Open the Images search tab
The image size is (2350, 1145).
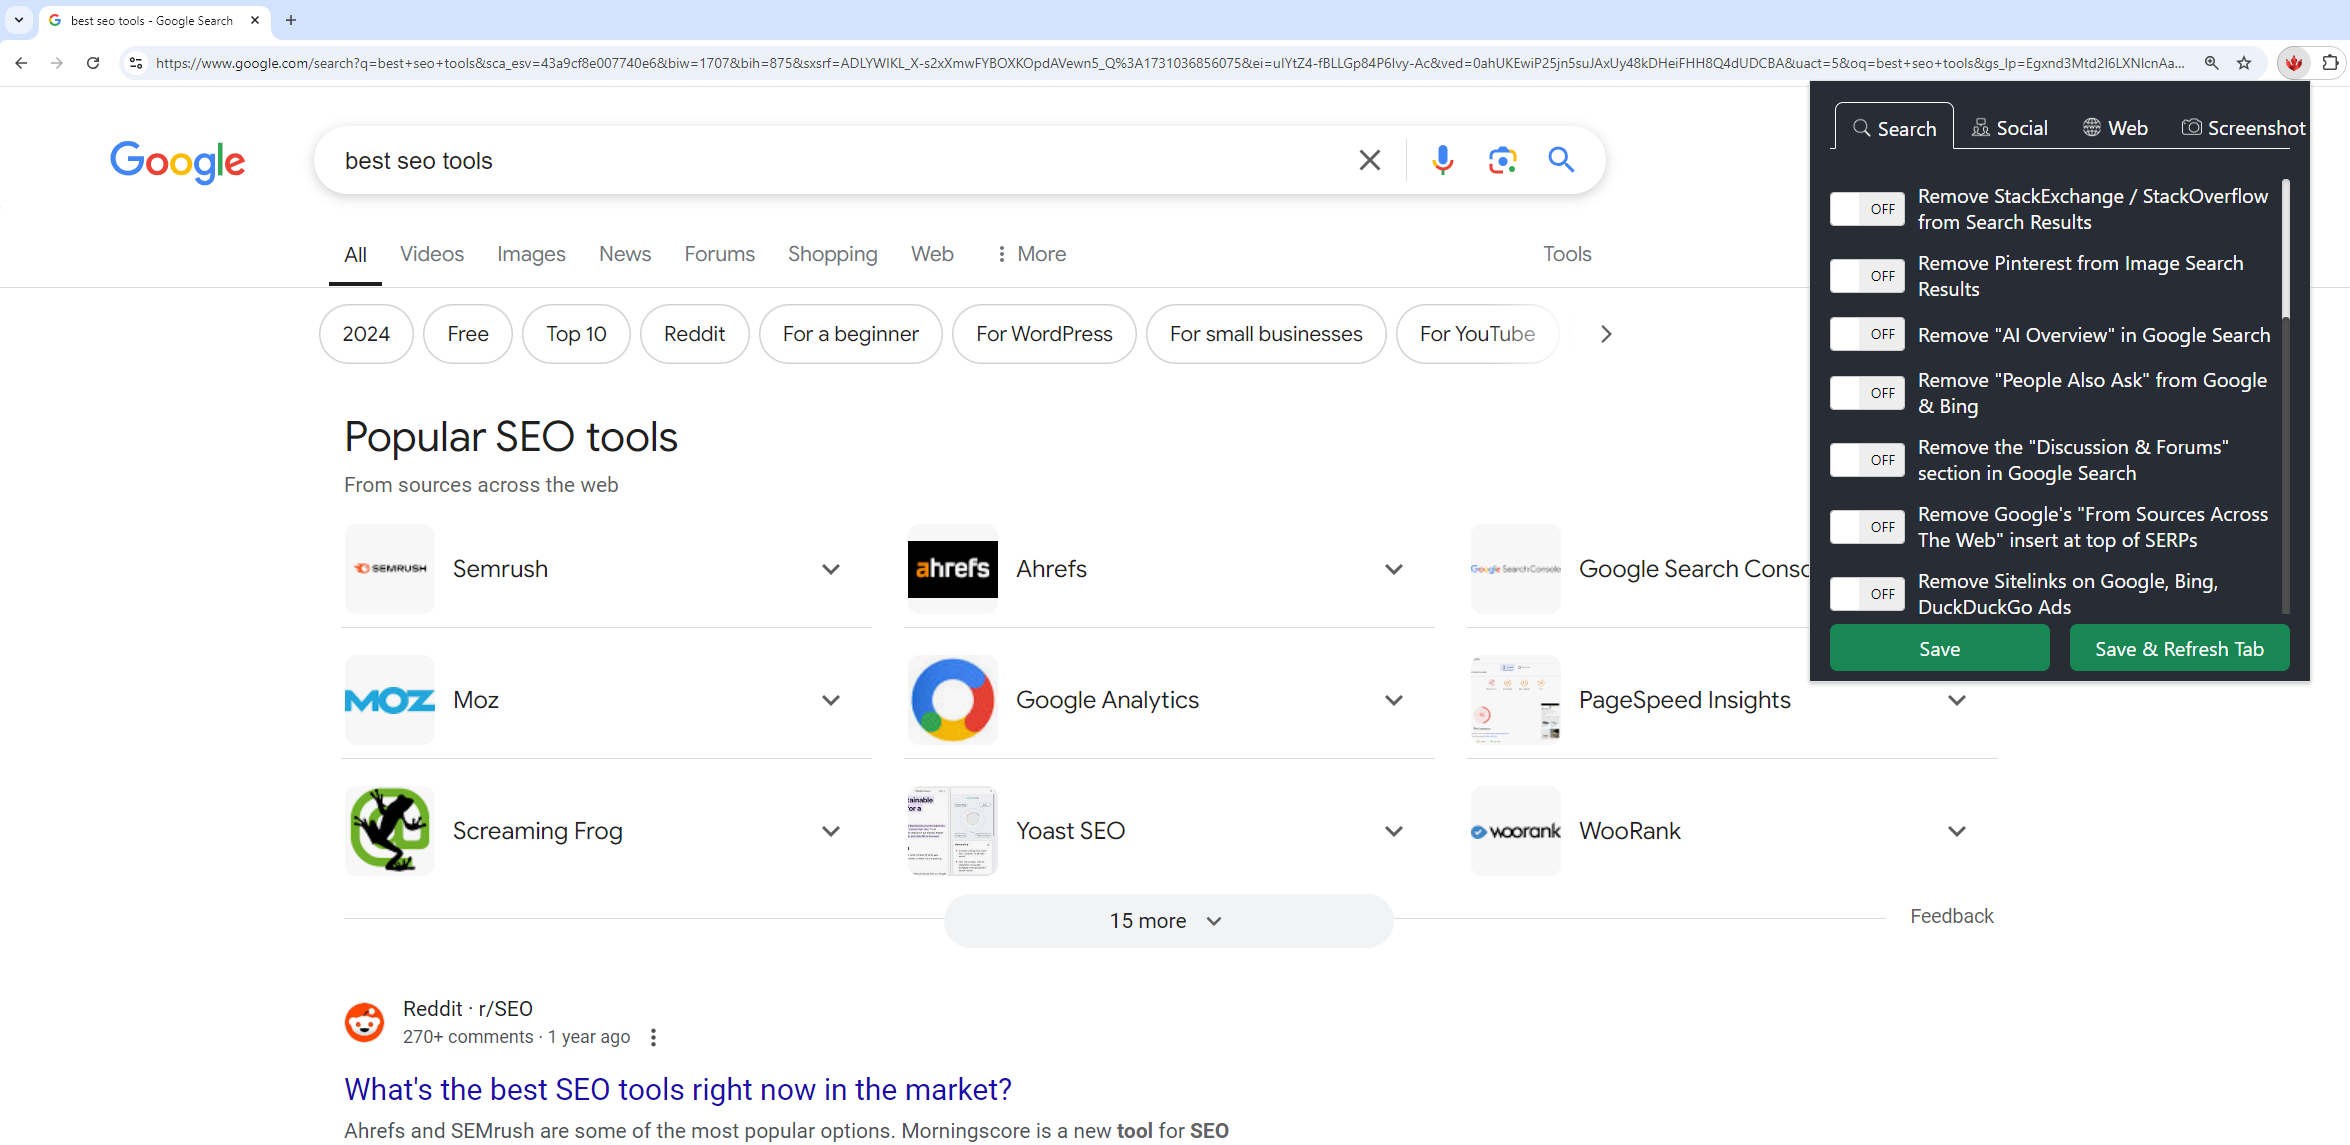point(531,254)
